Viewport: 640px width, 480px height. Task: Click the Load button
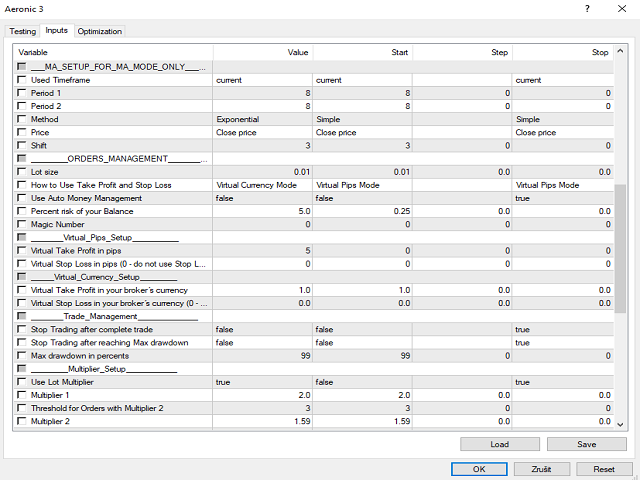500,444
